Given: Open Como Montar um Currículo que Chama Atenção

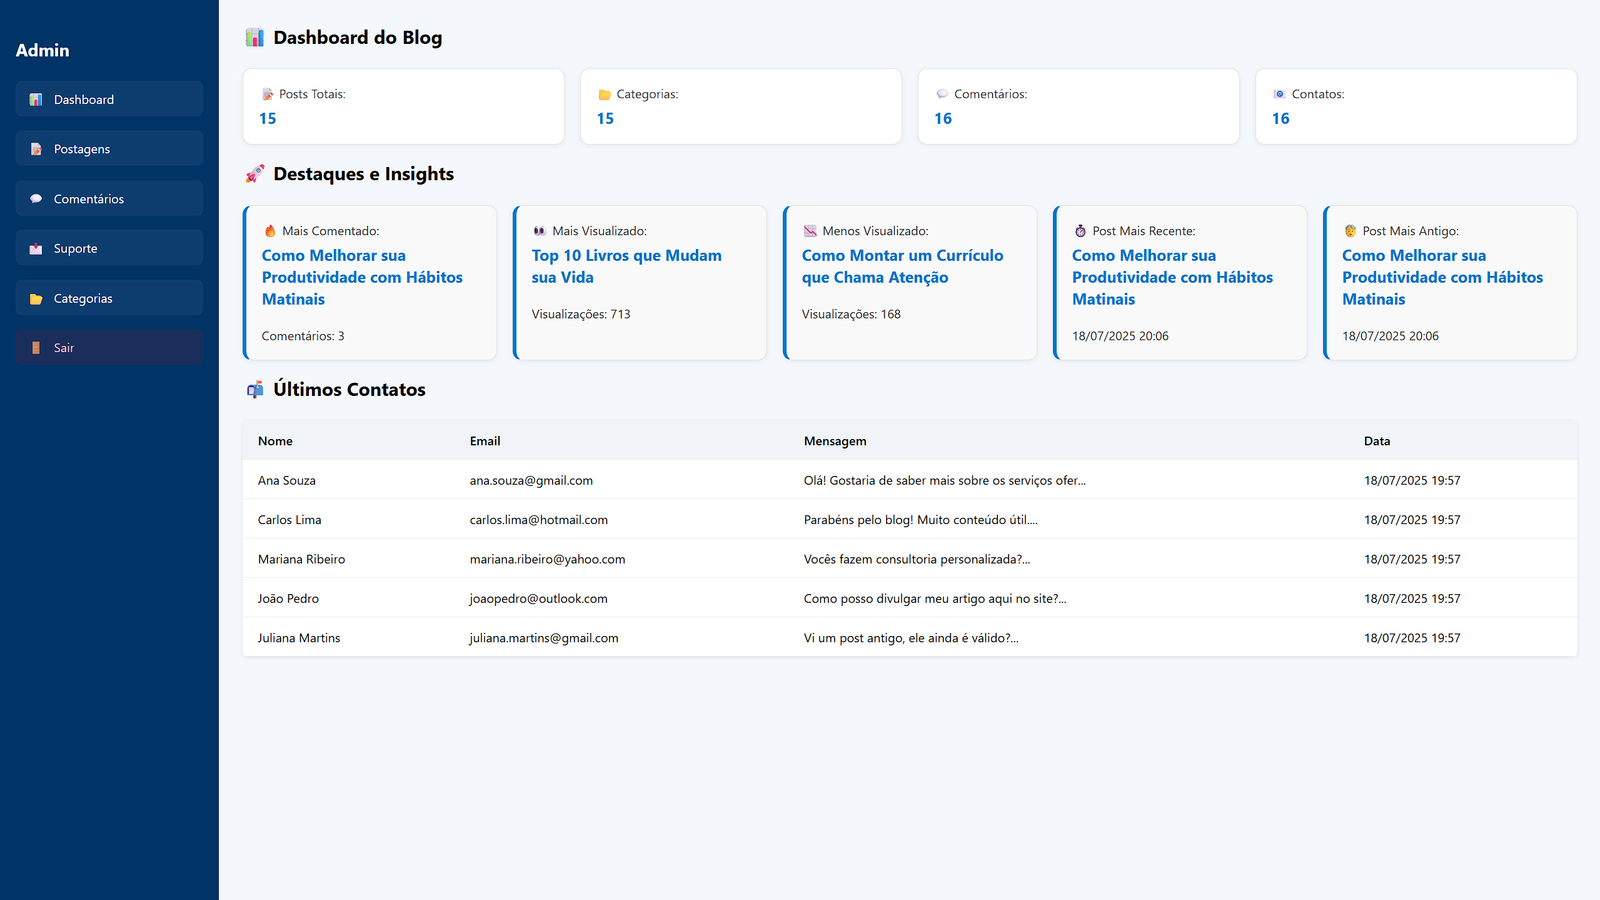Looking at the screenshot, I should 902,266.
